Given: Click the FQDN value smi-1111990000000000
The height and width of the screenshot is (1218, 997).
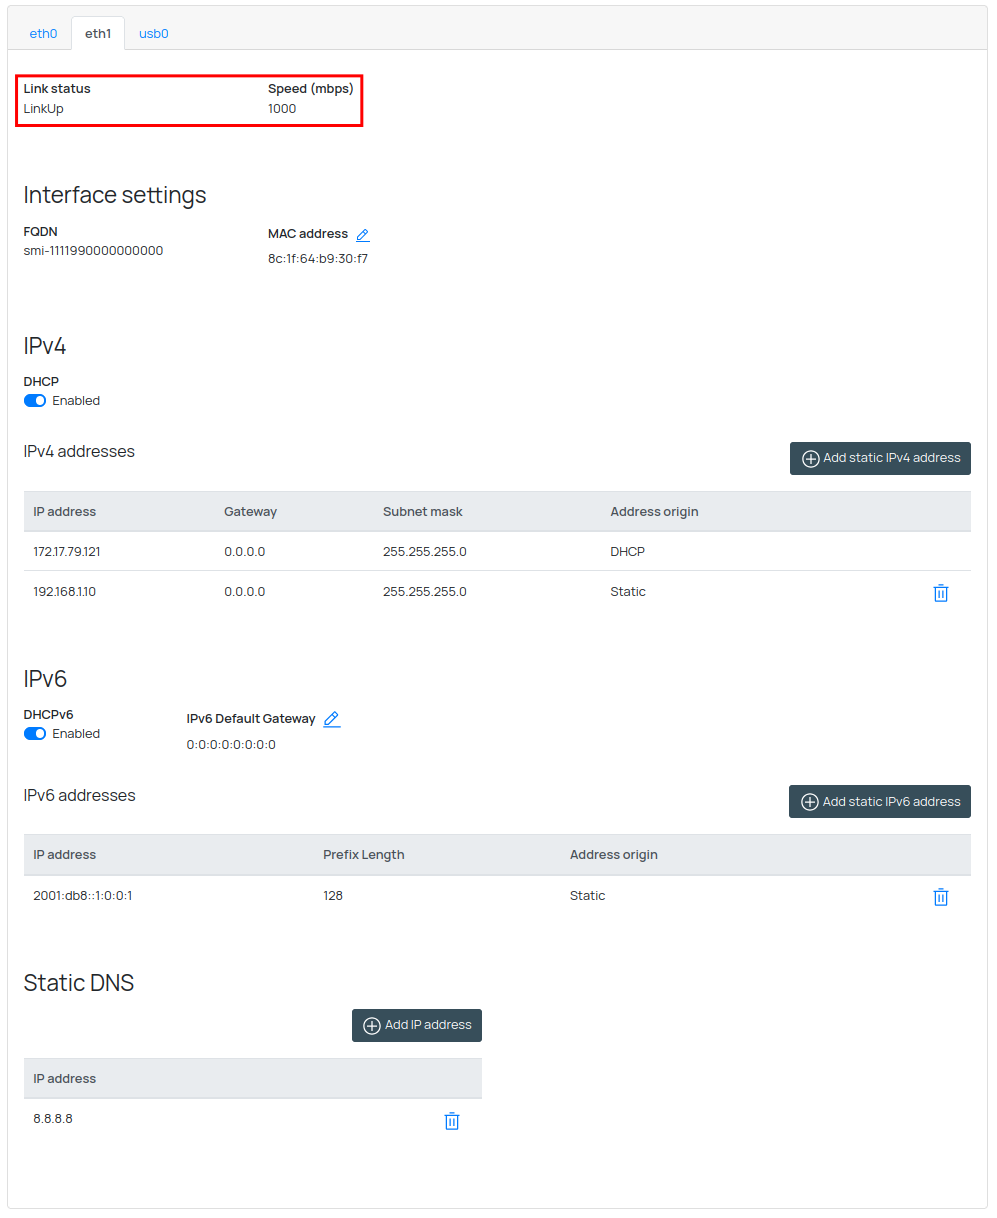Looking at the screenshot, I should (93, 251).
